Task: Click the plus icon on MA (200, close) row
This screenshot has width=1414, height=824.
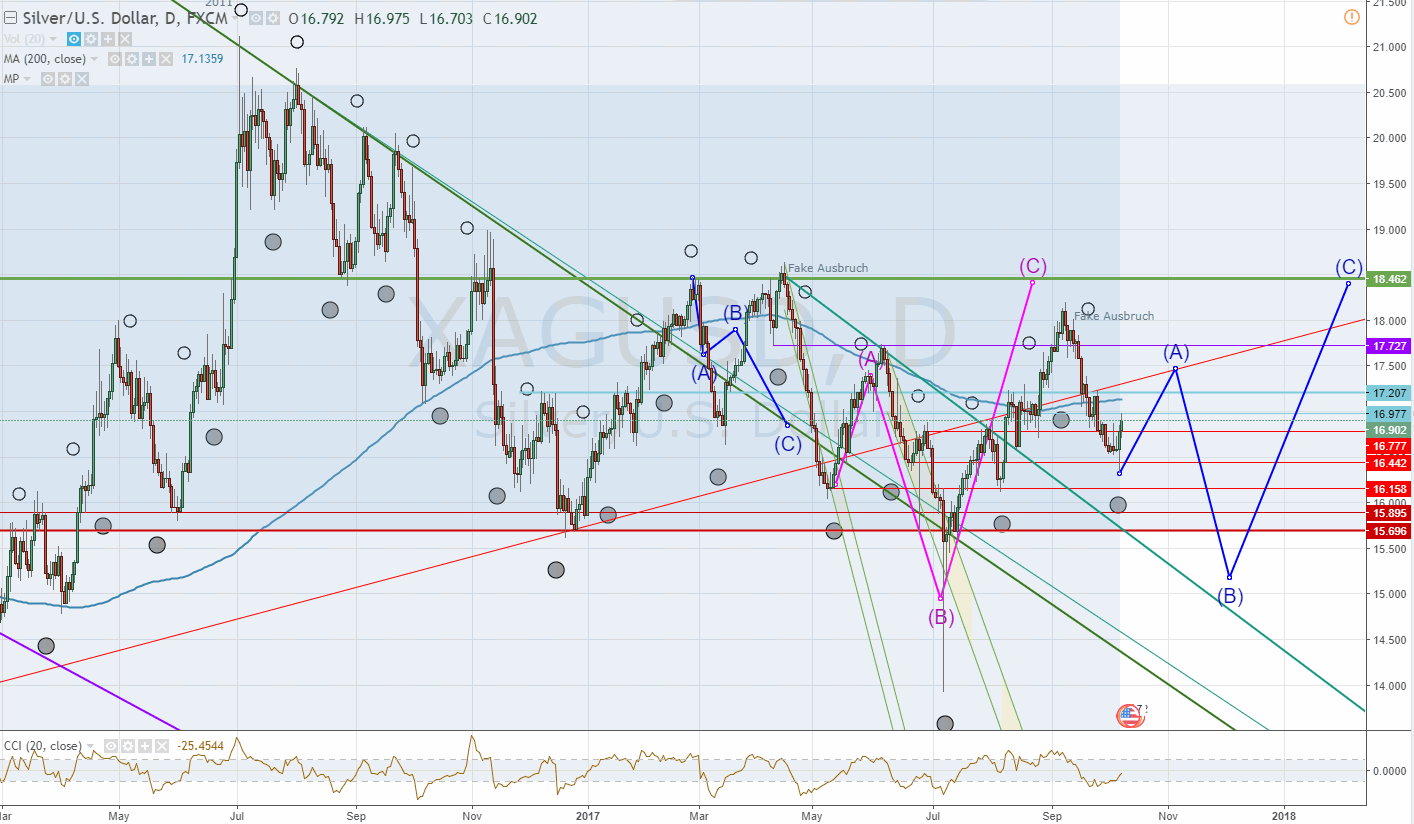Action: click(148, 59)
